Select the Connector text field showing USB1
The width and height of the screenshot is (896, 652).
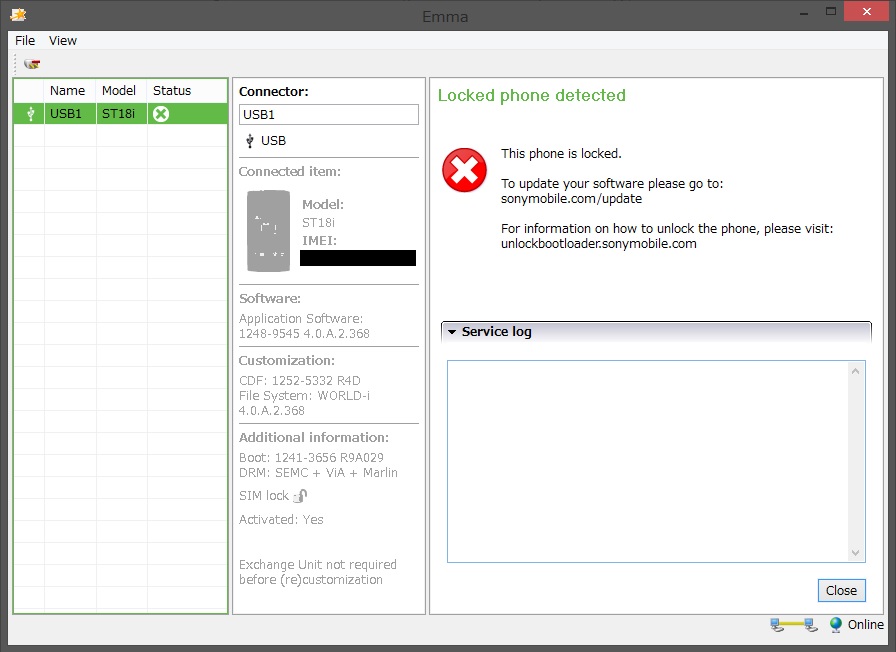(328, 114)
